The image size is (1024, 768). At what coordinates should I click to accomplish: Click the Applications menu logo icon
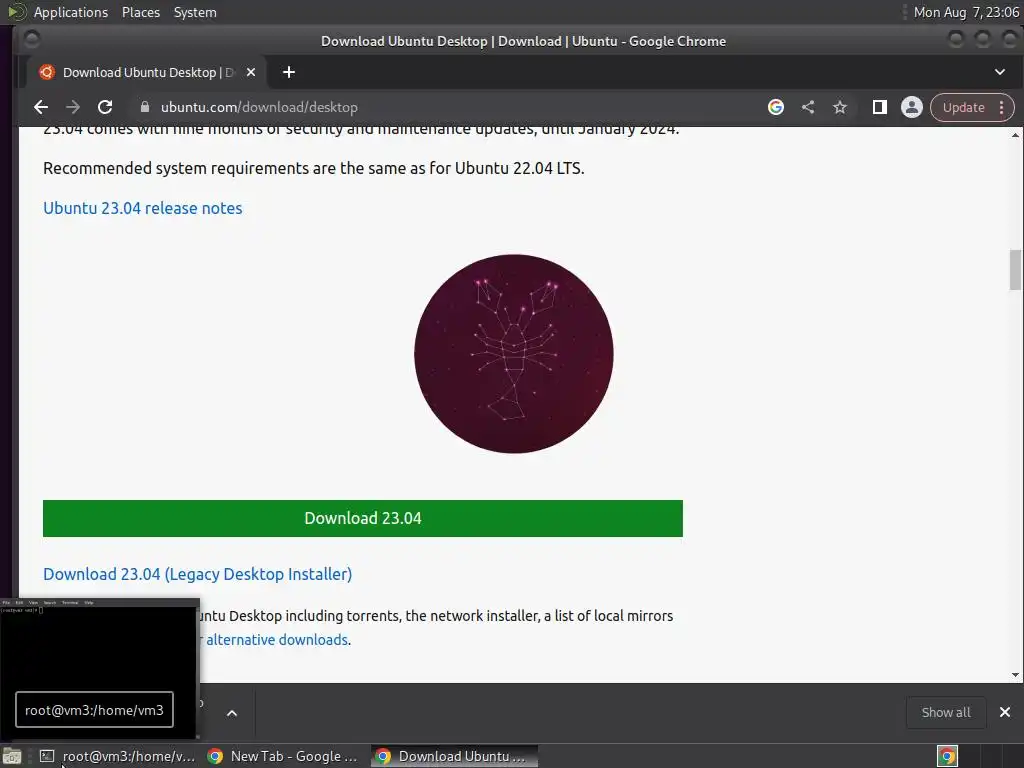(x=16, y=12)
